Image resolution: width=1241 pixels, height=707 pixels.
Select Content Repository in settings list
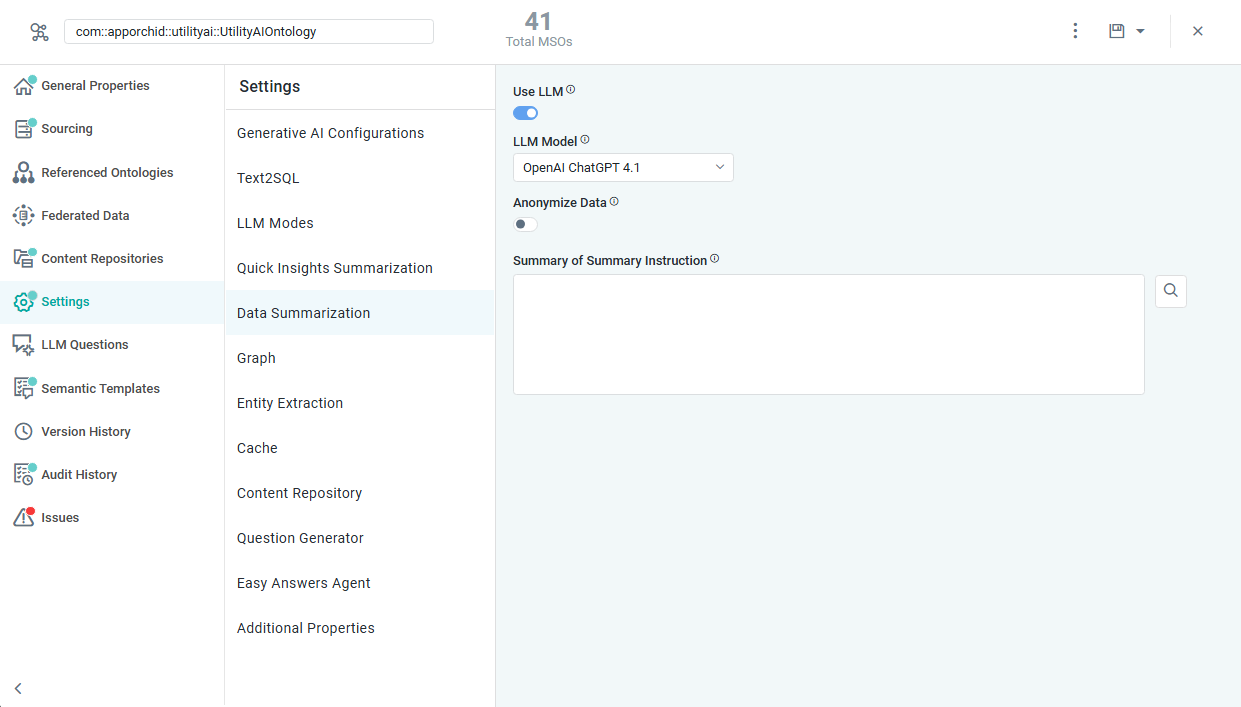point(360,493)
